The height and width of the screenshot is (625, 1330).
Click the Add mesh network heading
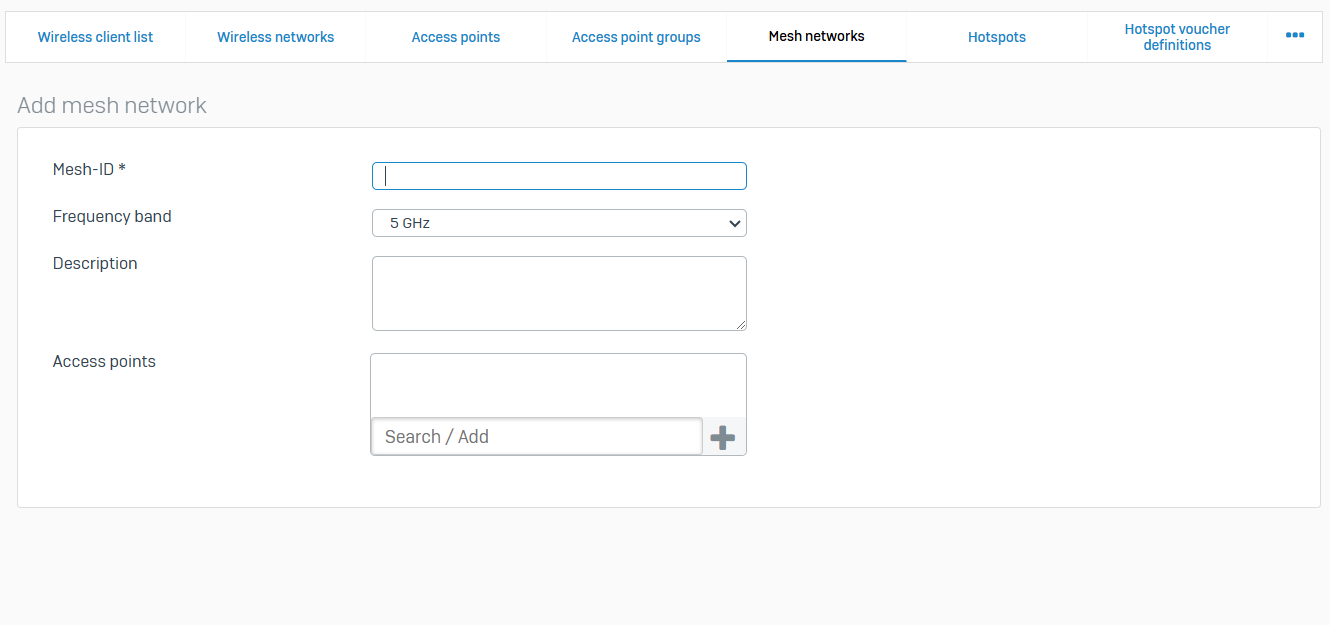click(x=112, y=106)
